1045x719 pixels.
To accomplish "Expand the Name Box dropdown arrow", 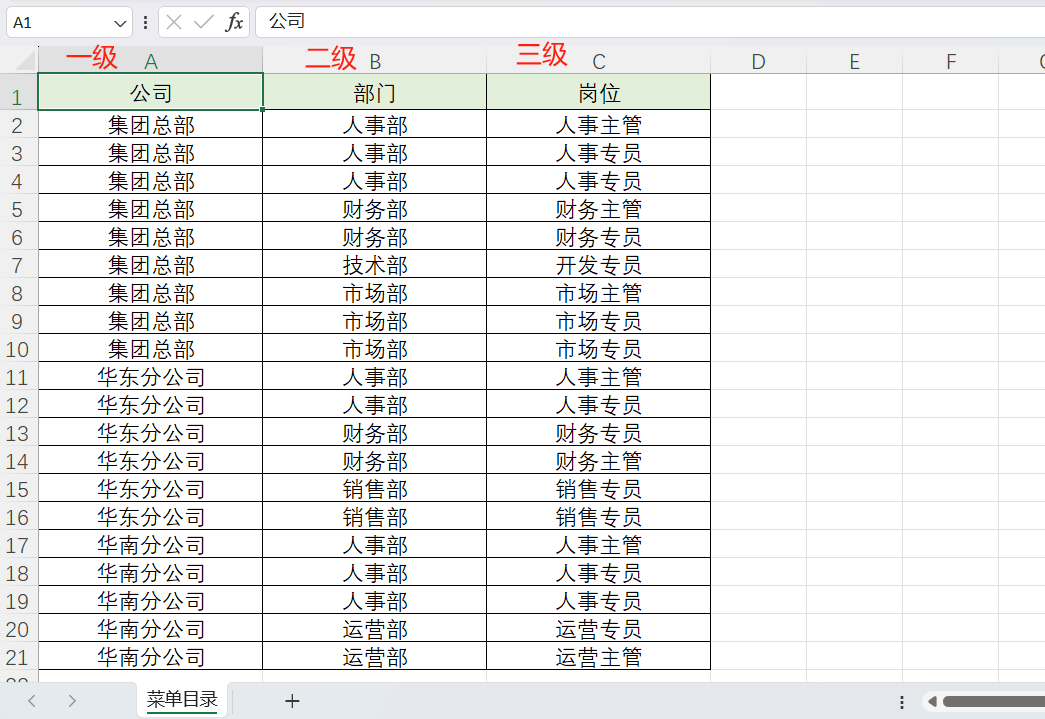I will (x=121, y=22).
